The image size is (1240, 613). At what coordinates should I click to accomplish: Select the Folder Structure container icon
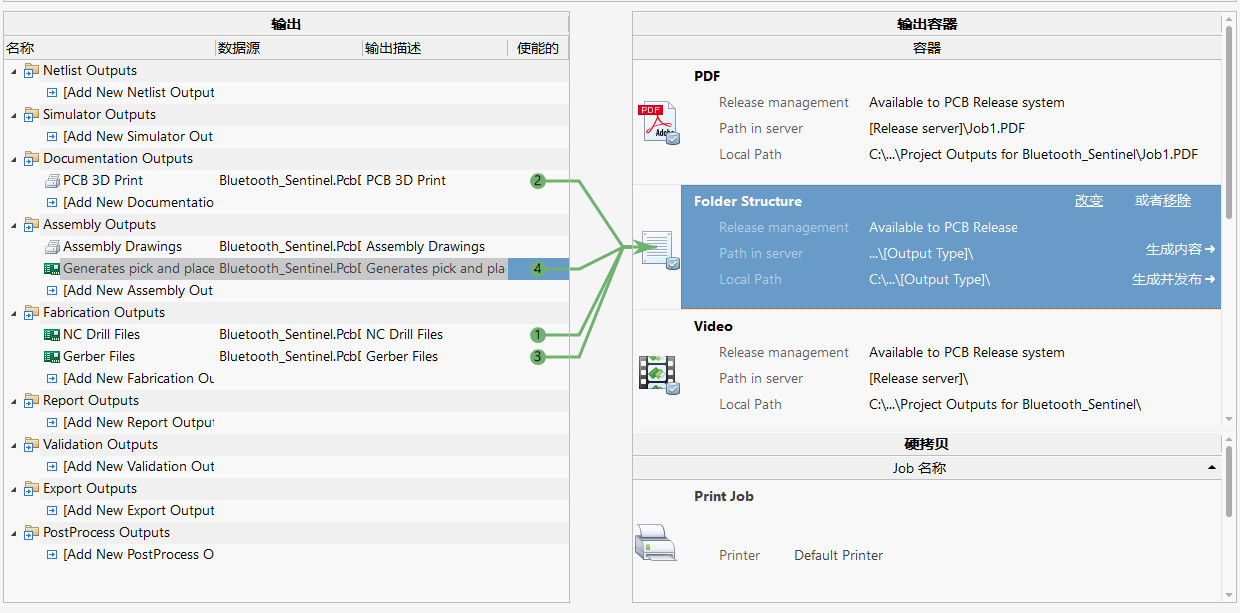point(659,249)
